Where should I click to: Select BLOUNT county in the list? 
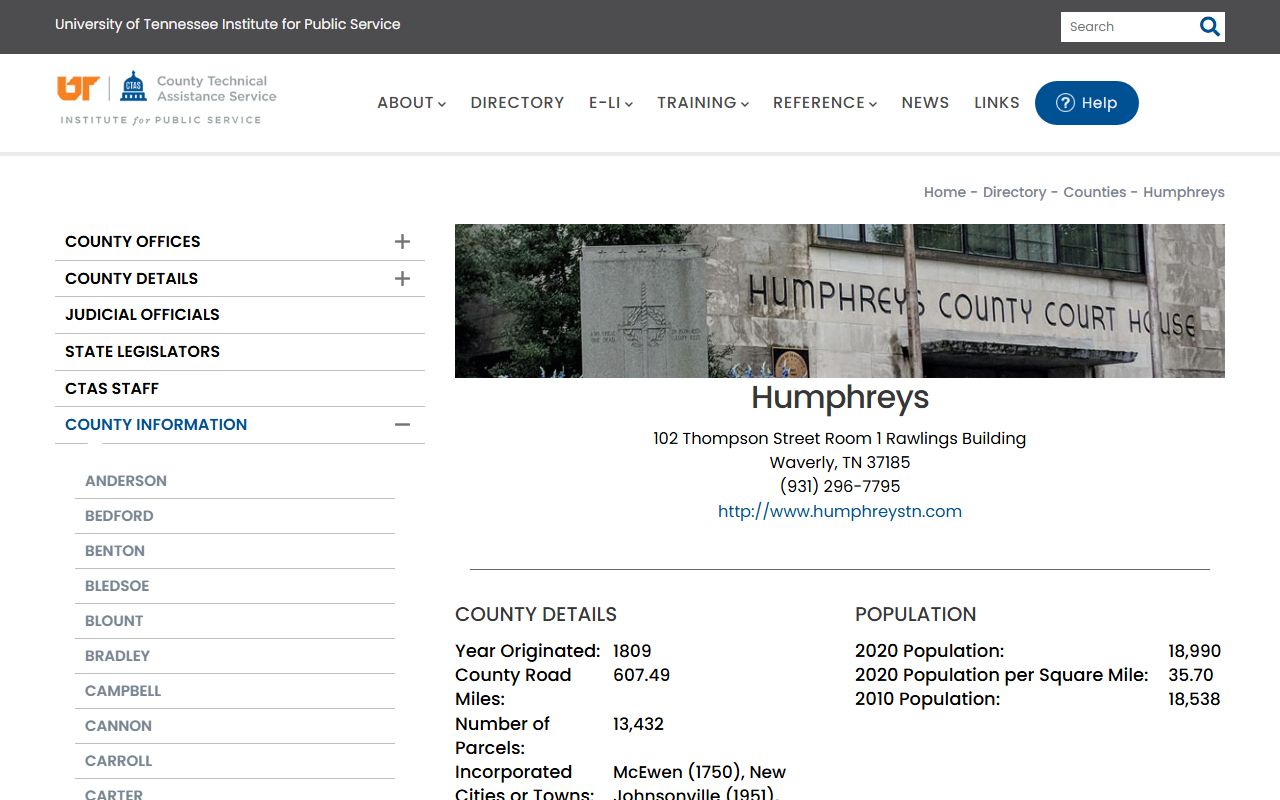pos(114,621)
